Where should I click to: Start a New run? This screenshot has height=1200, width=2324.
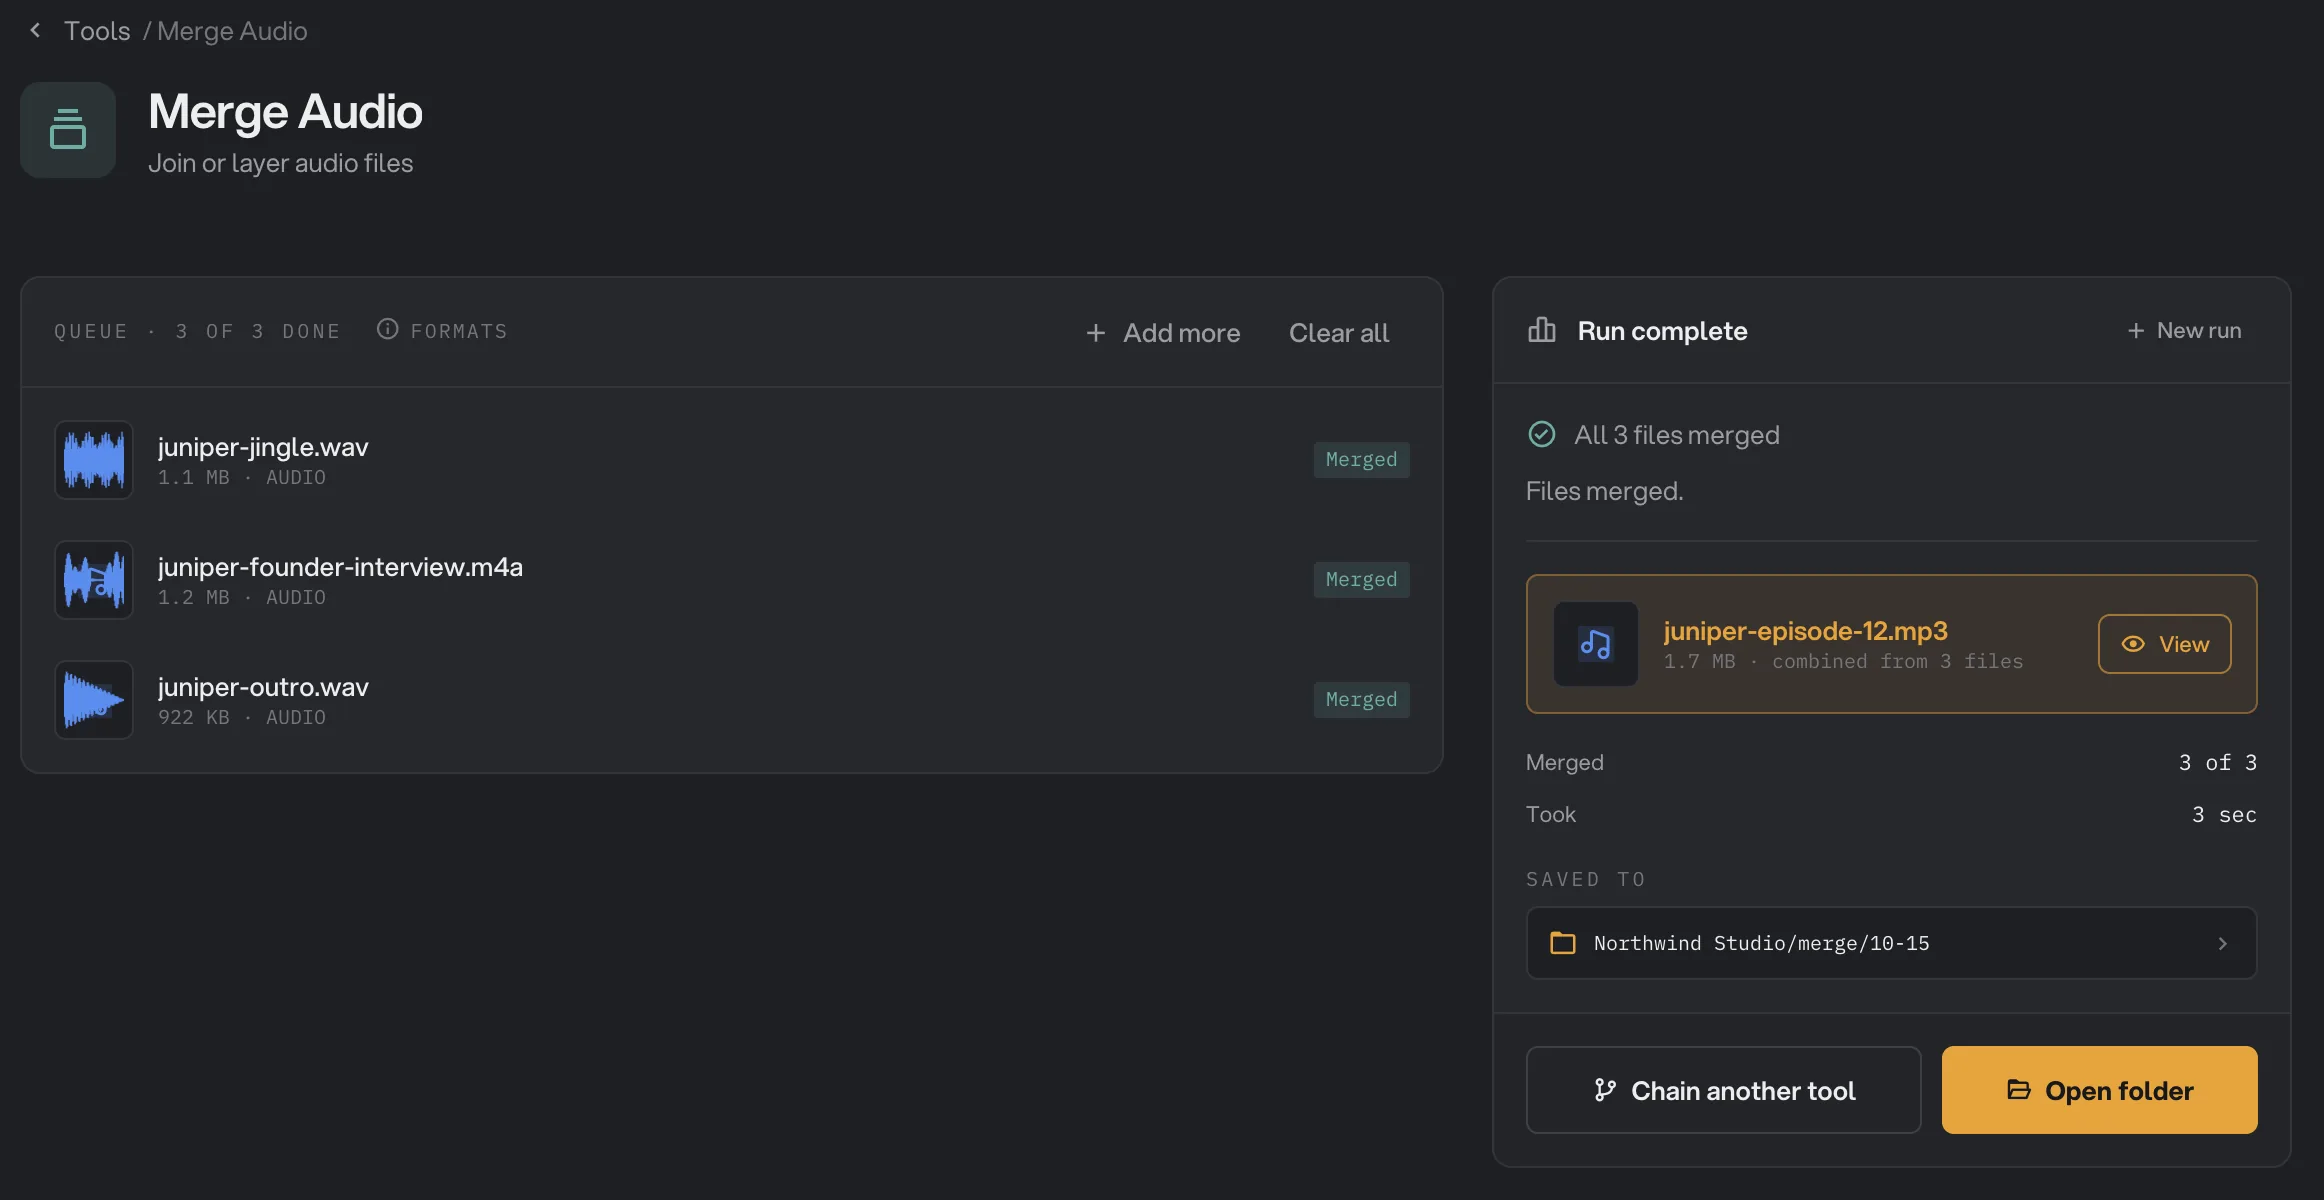(2184, 330)
